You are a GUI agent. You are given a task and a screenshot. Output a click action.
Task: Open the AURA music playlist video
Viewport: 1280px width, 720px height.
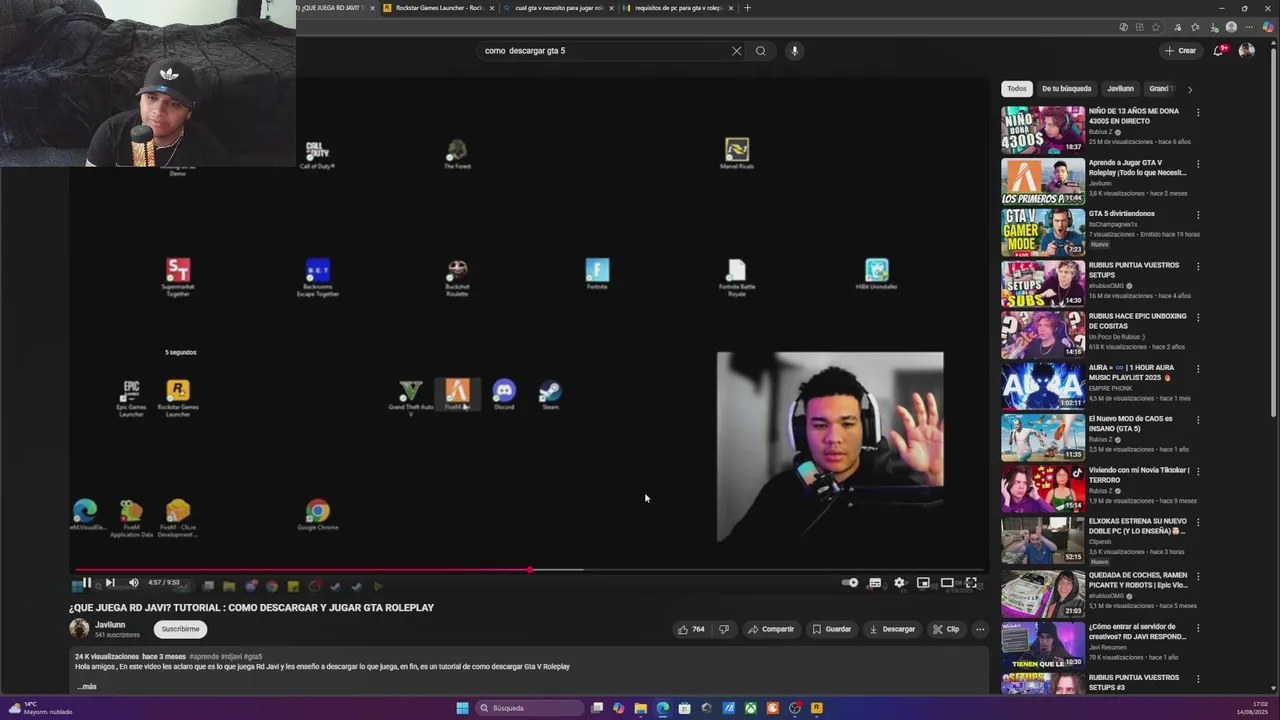(1043, 387)
